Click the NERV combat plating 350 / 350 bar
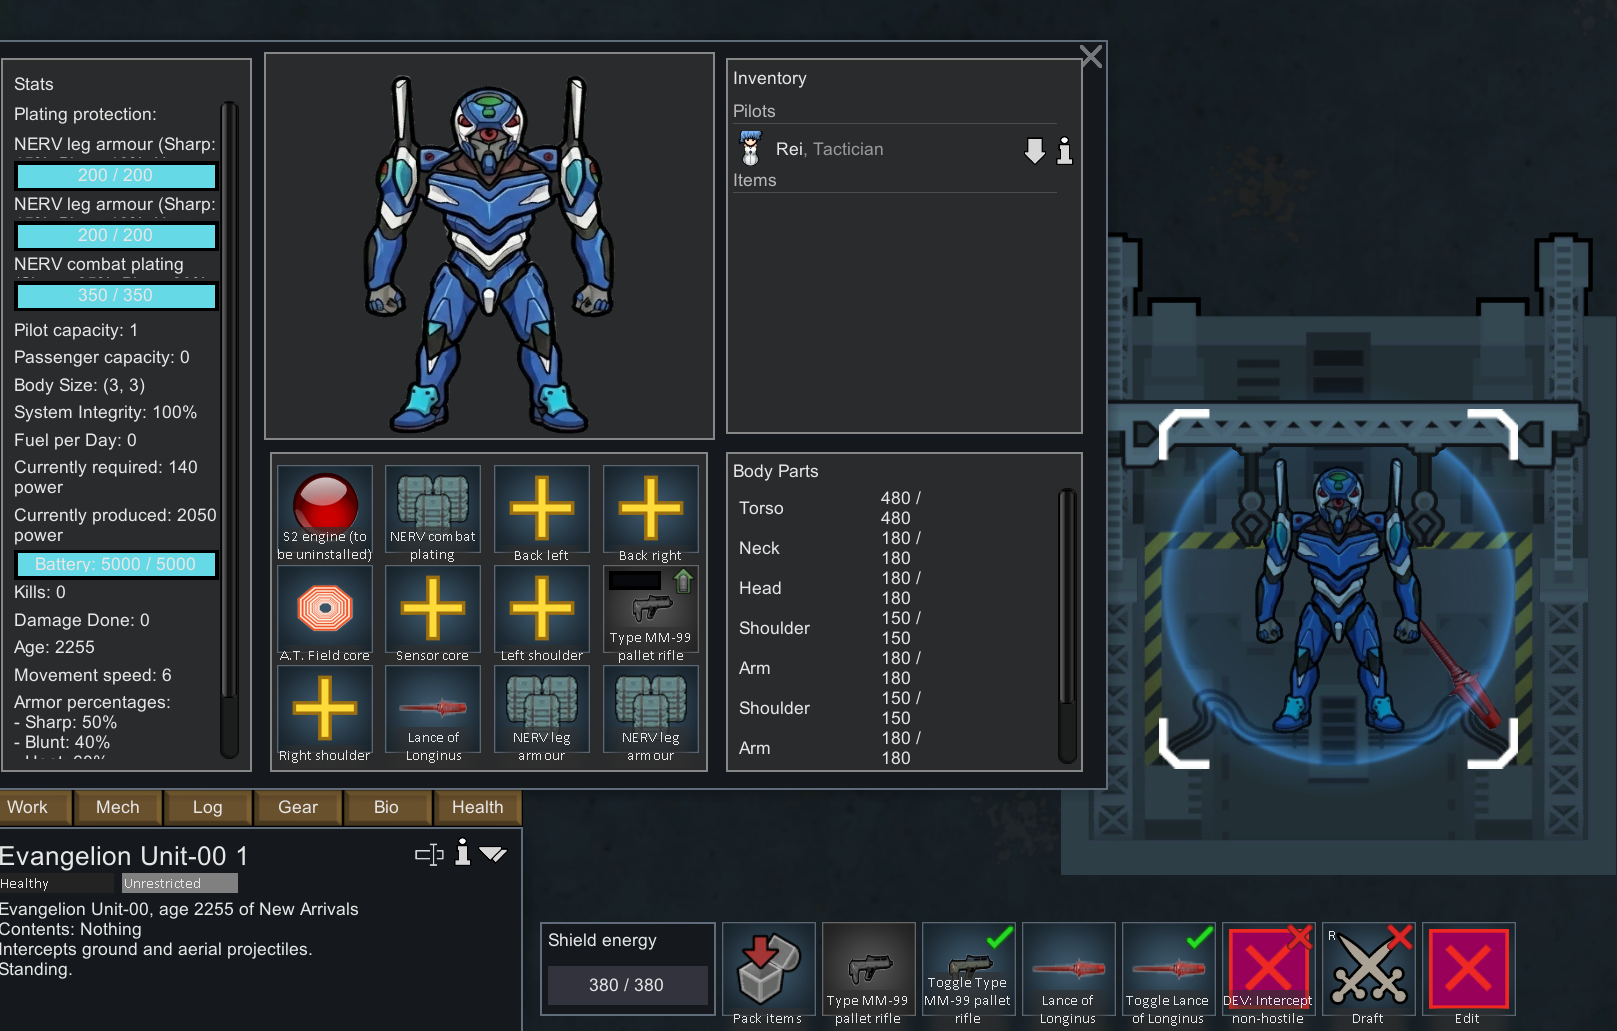Image resolution: width=1617 pixels, height=1031 pixels. (116, 295)
